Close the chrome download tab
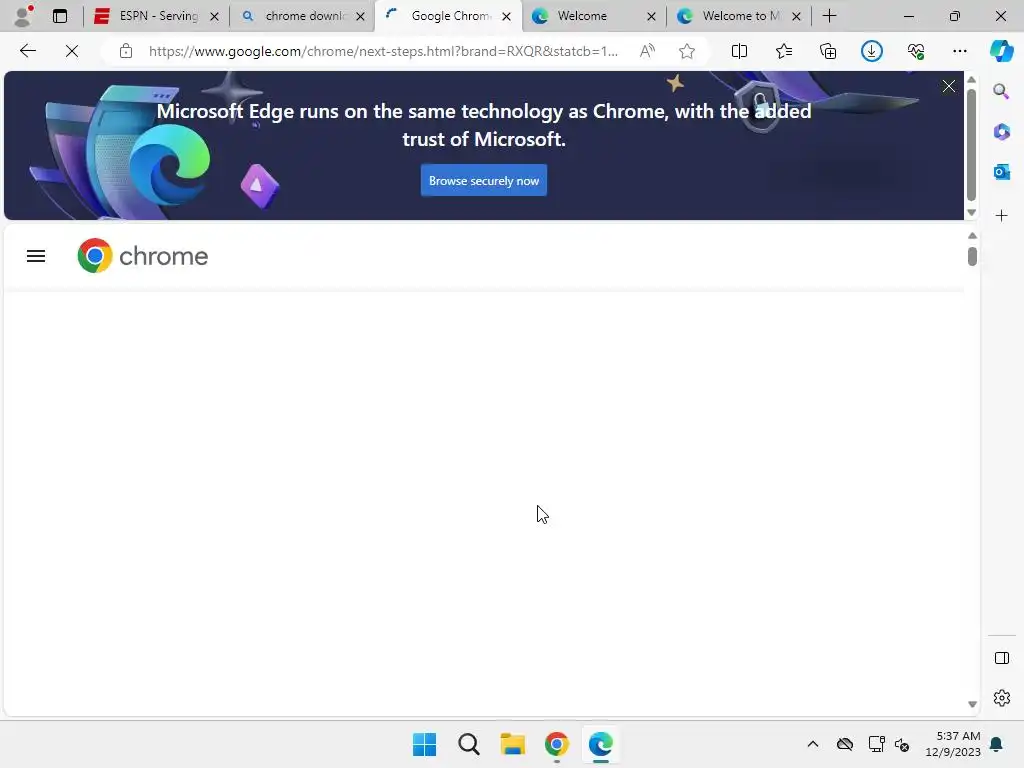 [360, 16]
